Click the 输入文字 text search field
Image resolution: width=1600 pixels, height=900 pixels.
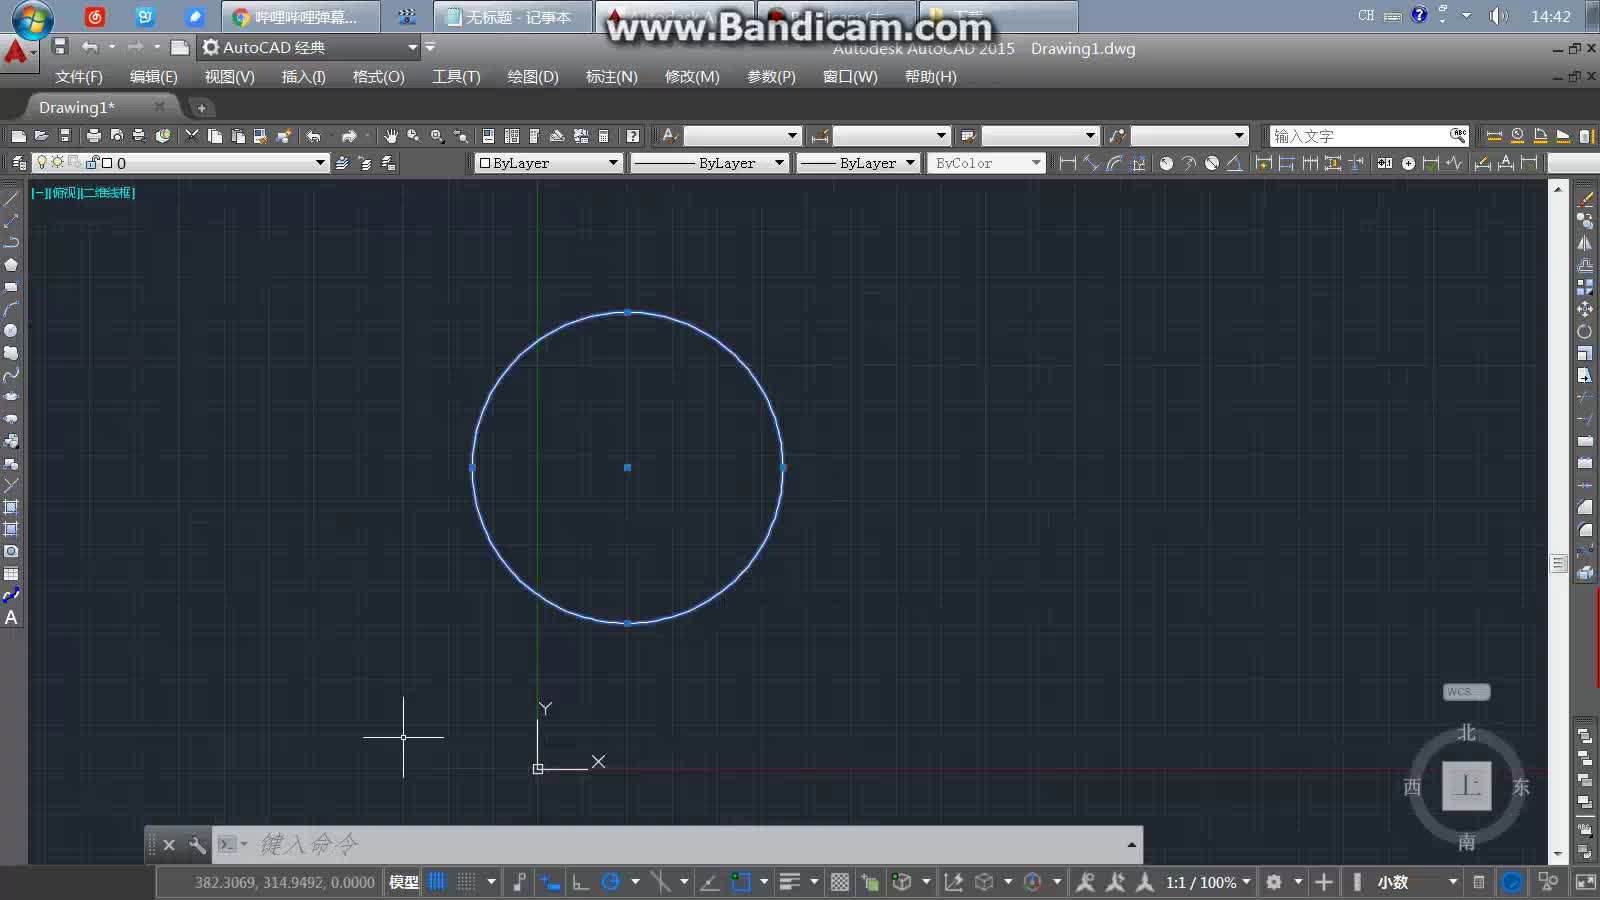[1358, 136]
